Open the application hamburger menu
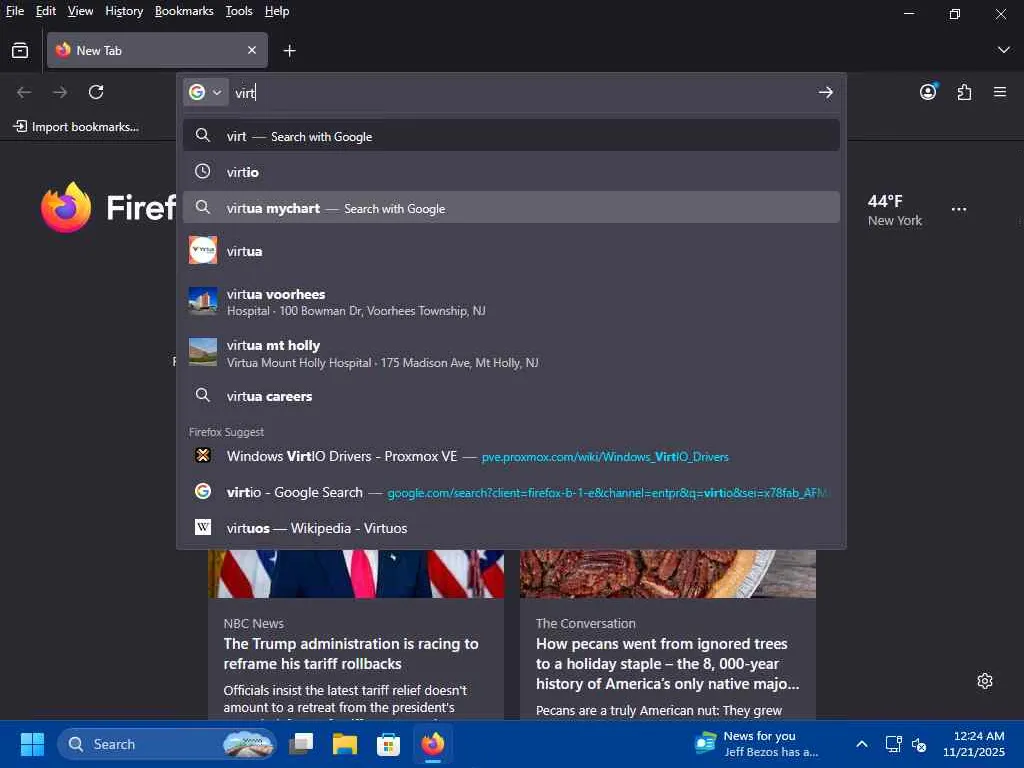 (x=1000, y=92)
